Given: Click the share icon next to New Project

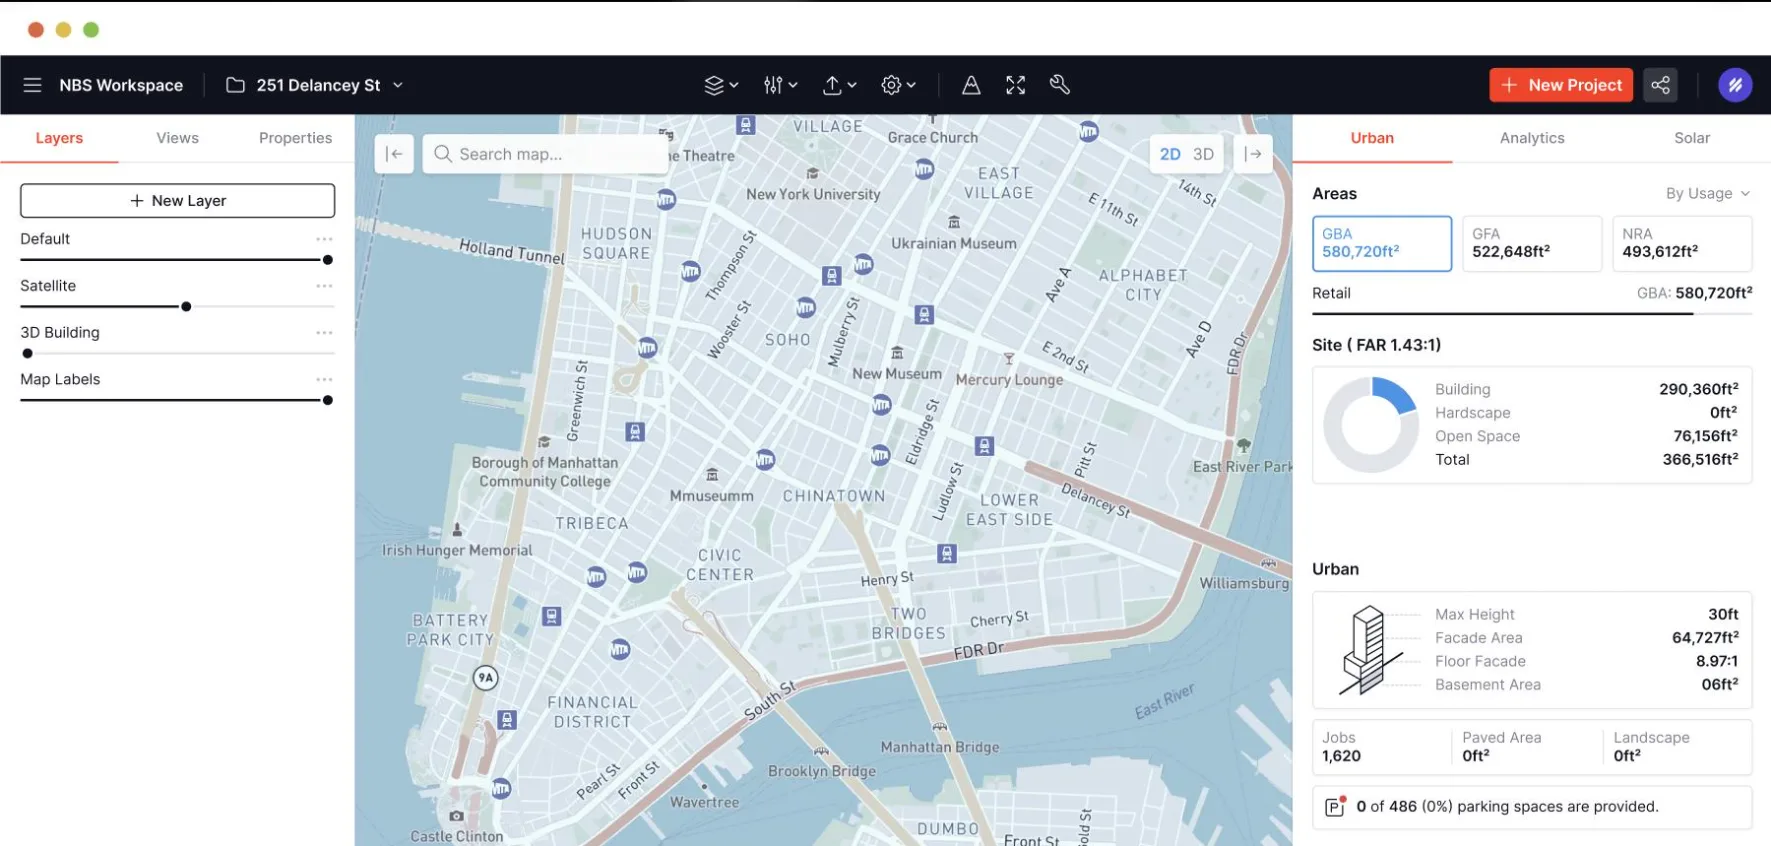Looking at the screenshot, I should click(x=1660, y=85).
